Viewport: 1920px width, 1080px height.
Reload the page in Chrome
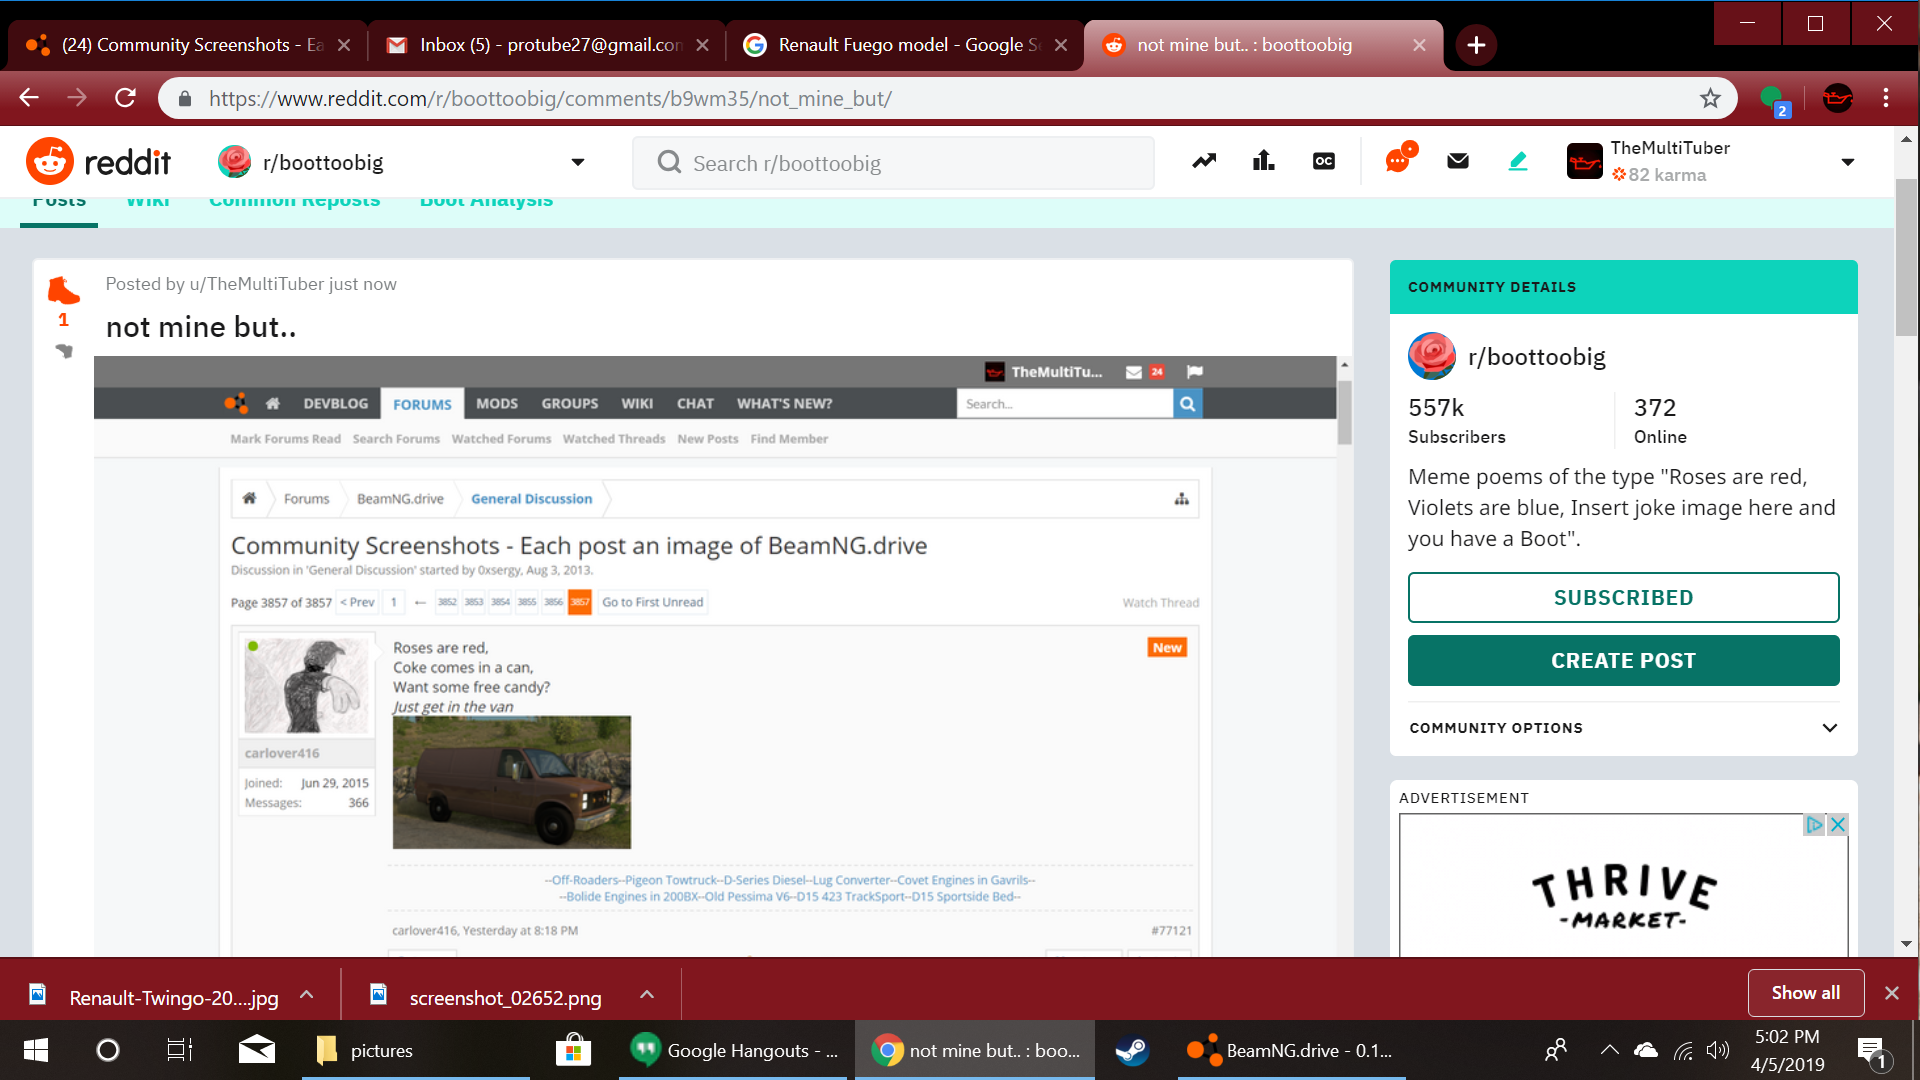tap(125, 98)
